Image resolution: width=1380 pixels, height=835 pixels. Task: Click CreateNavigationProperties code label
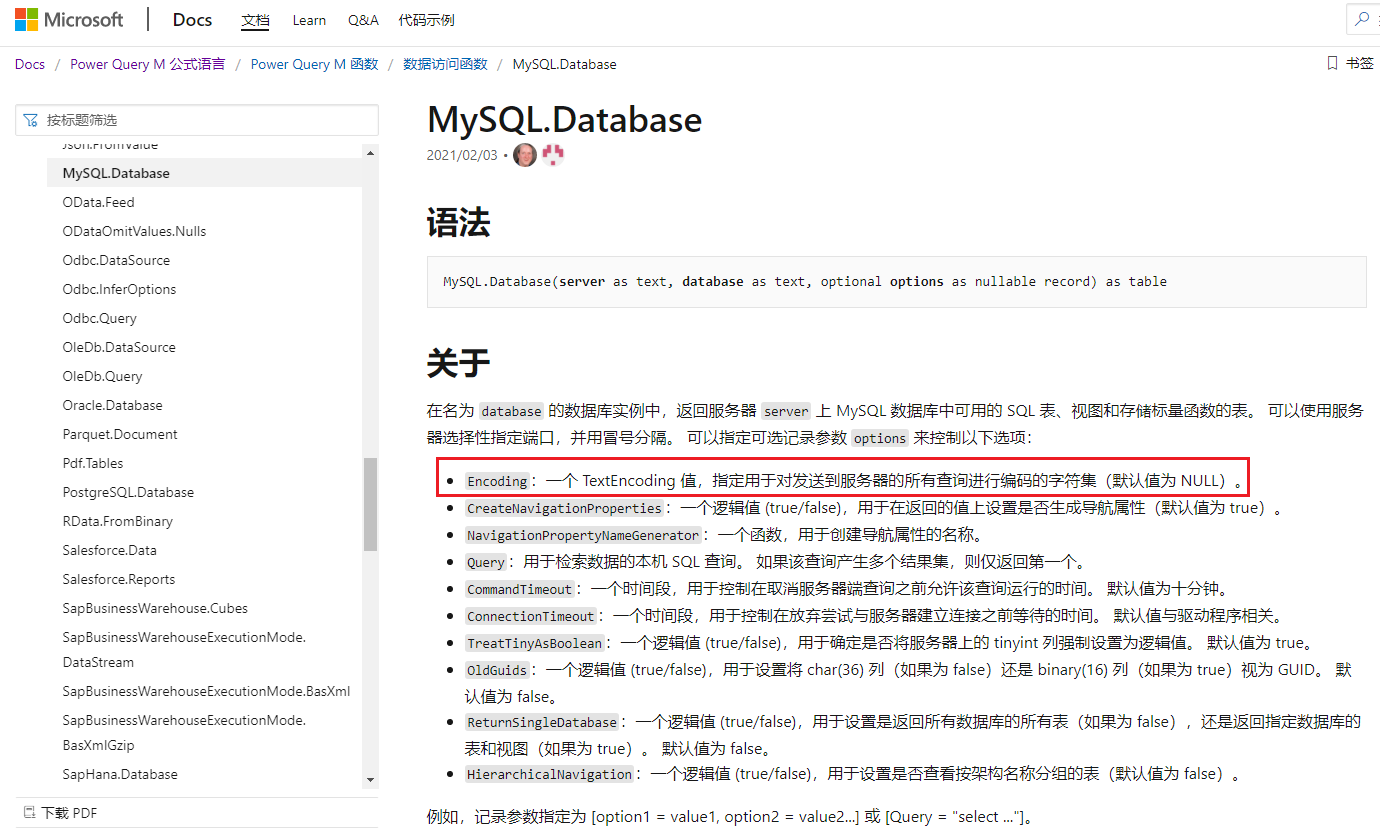[564, 508]
